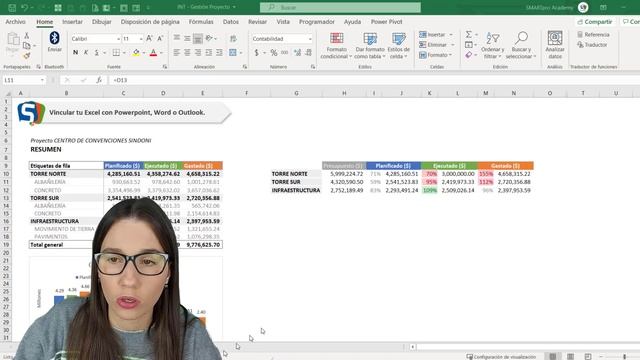Toggle bottom vertical alignment
Viewport: 640px width, 360px height.
[x=198, y=38]
